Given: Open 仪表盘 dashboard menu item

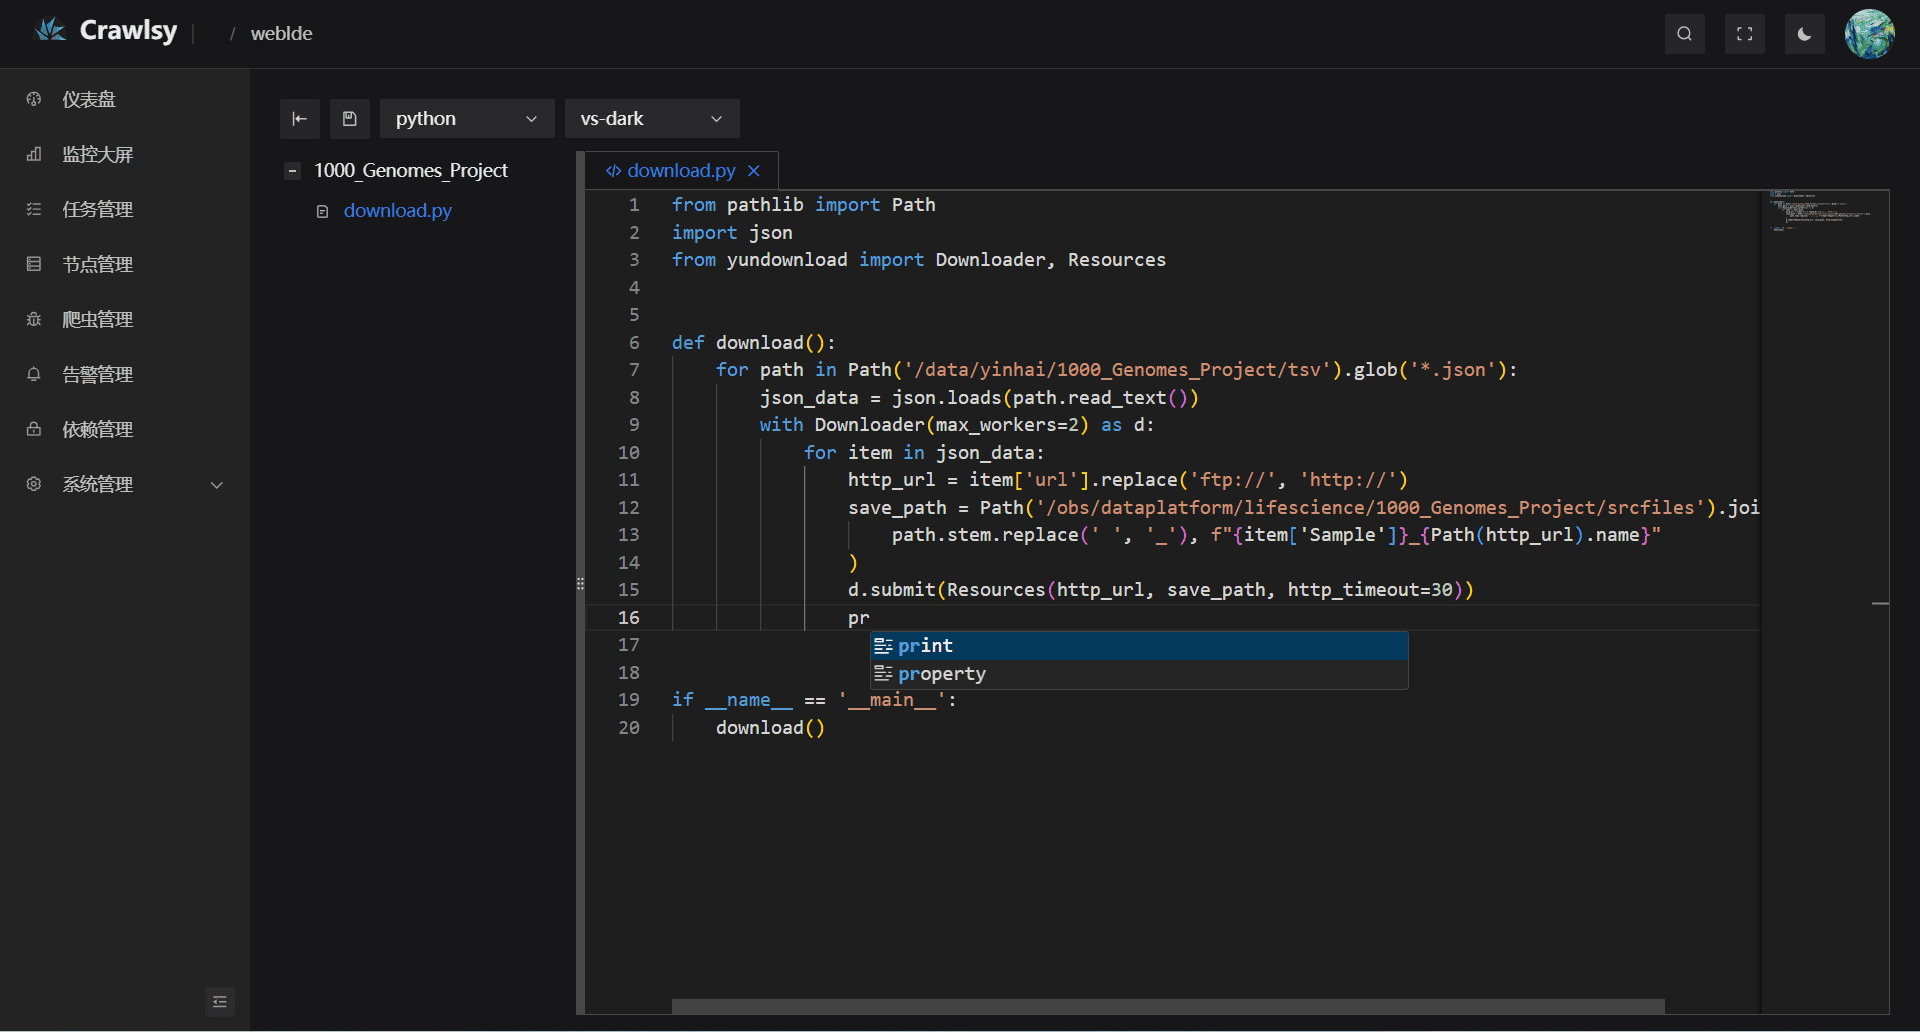Looking at the screenshot, I should 89,99.
